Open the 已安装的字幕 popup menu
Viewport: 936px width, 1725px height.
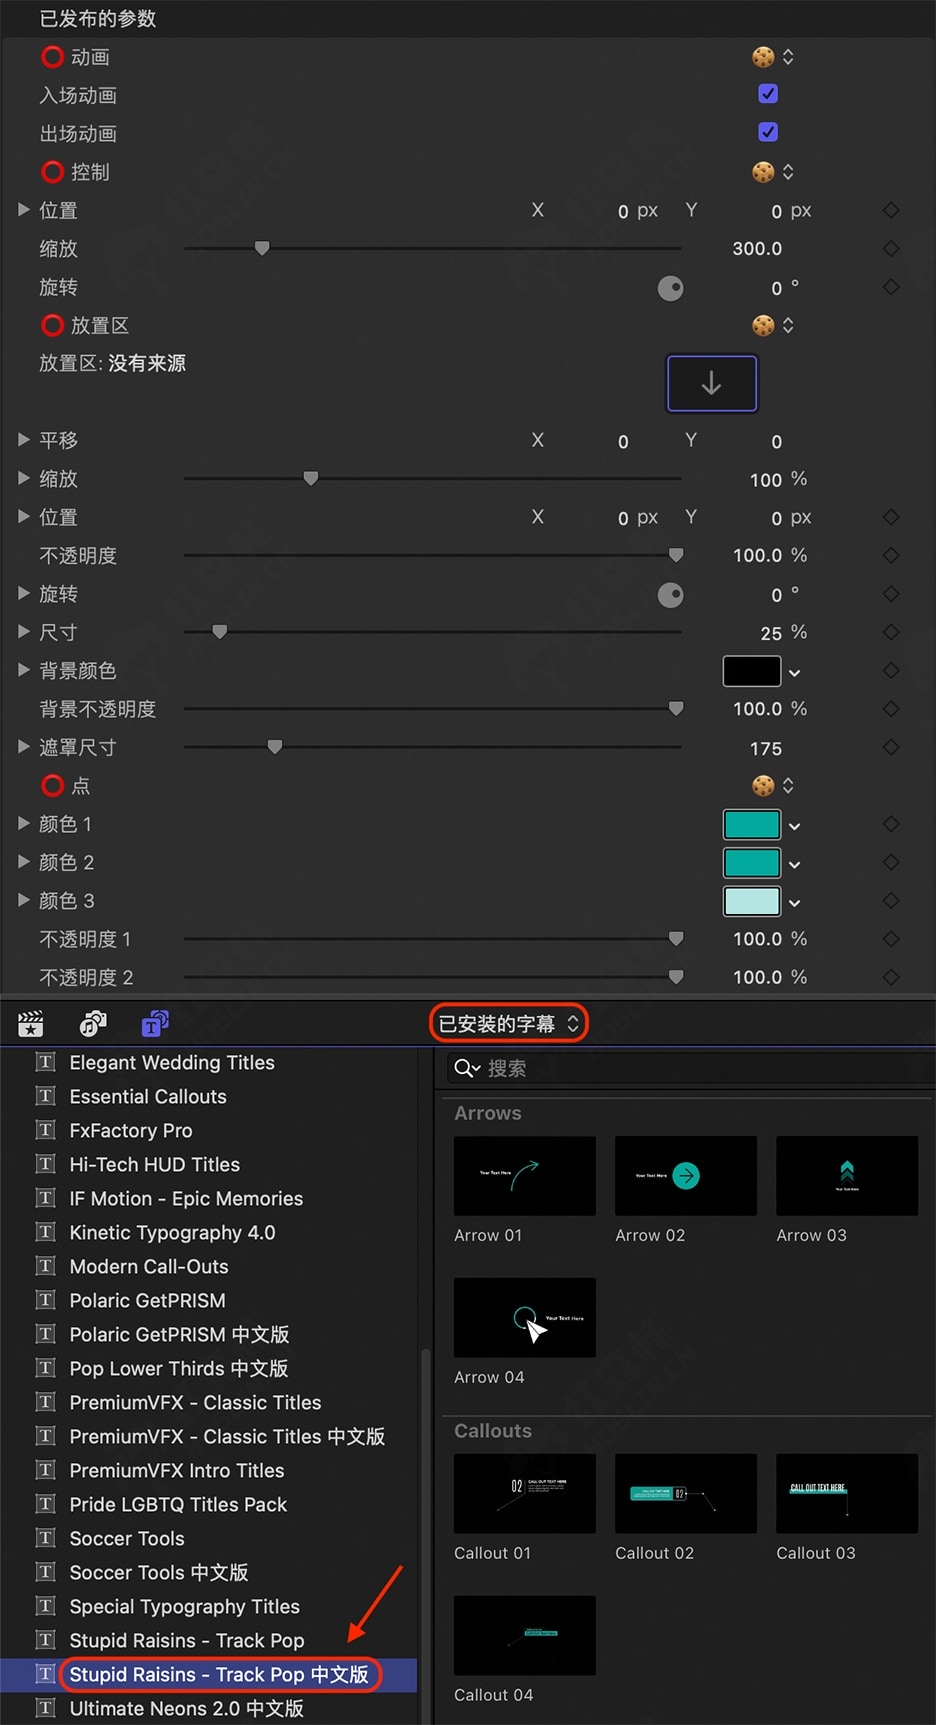click(509, 1023)
